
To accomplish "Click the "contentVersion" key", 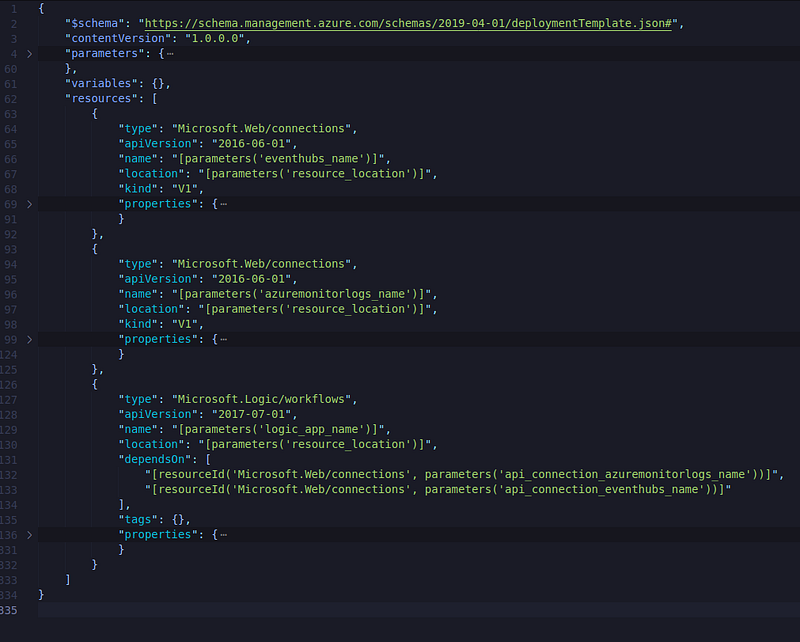I will 118,38.
